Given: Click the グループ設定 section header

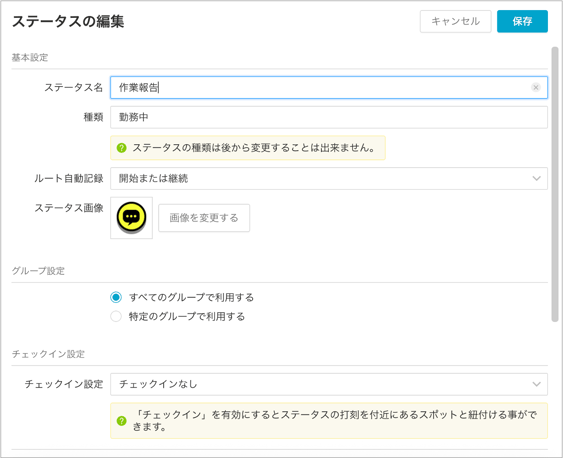Looking at the screenshot, I should point(38,271).
